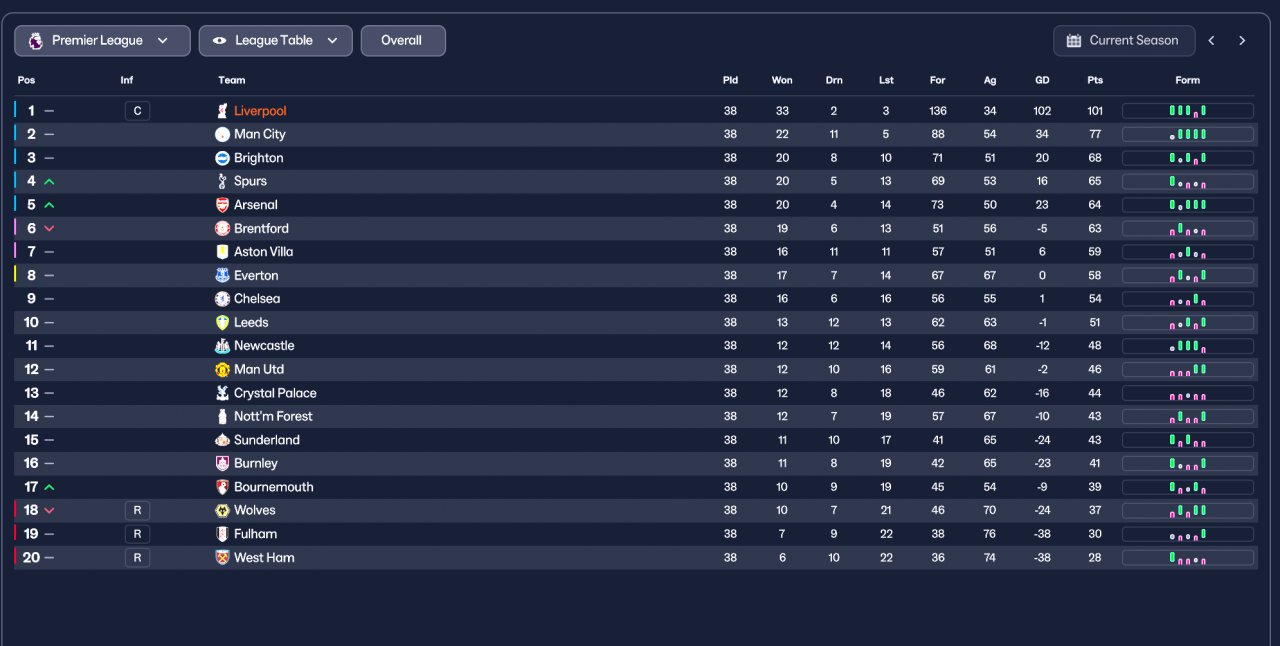Click Liverpool's form indicator bar

1188,111
